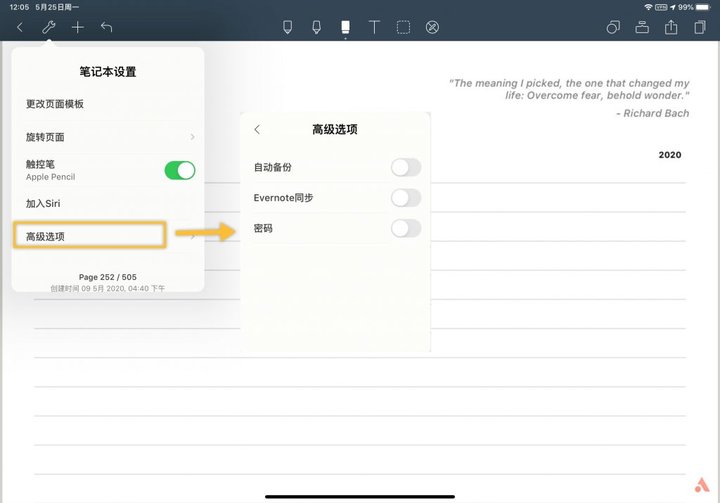
Task: Go back from 高级选项 panel
Action: coord(257,130)
